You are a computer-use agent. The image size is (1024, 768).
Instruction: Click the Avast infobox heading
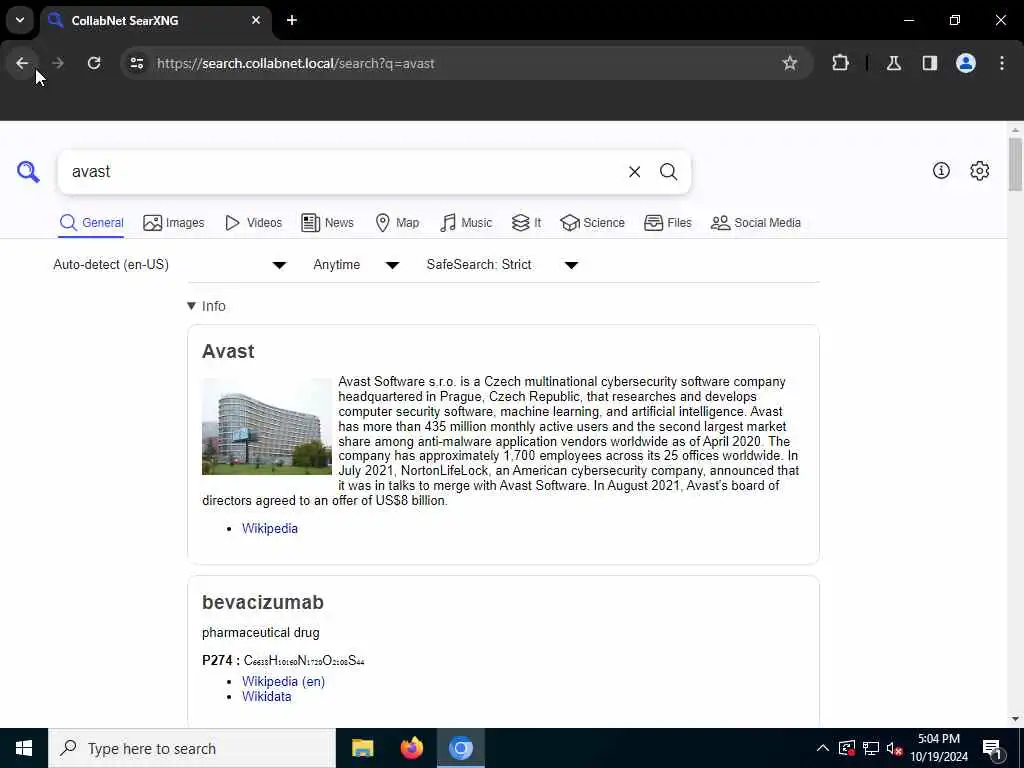tap(228, 351)
